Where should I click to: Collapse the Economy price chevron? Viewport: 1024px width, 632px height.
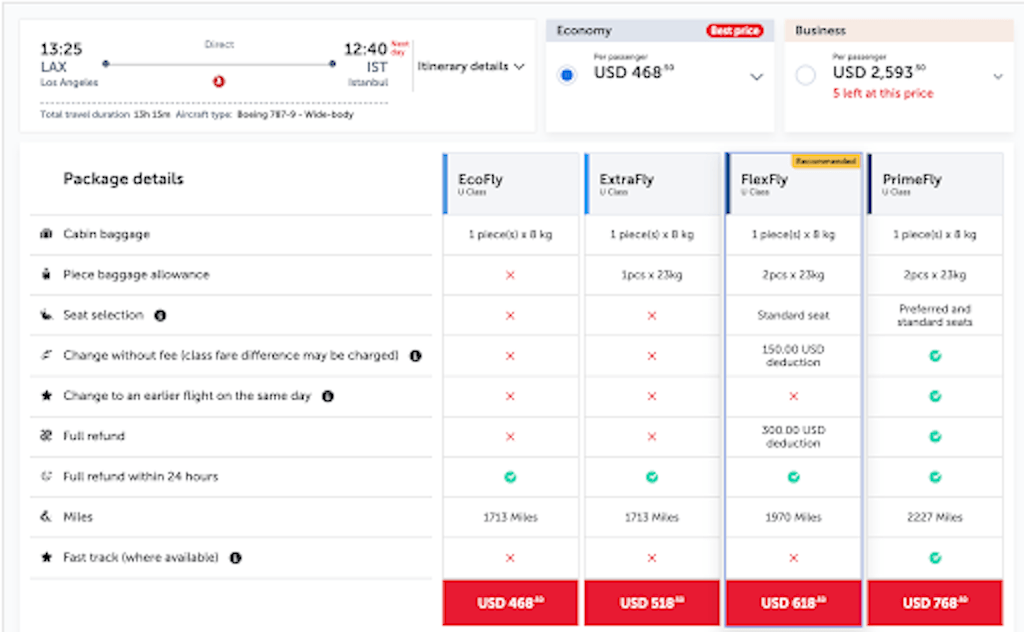[x=757, y=77]
